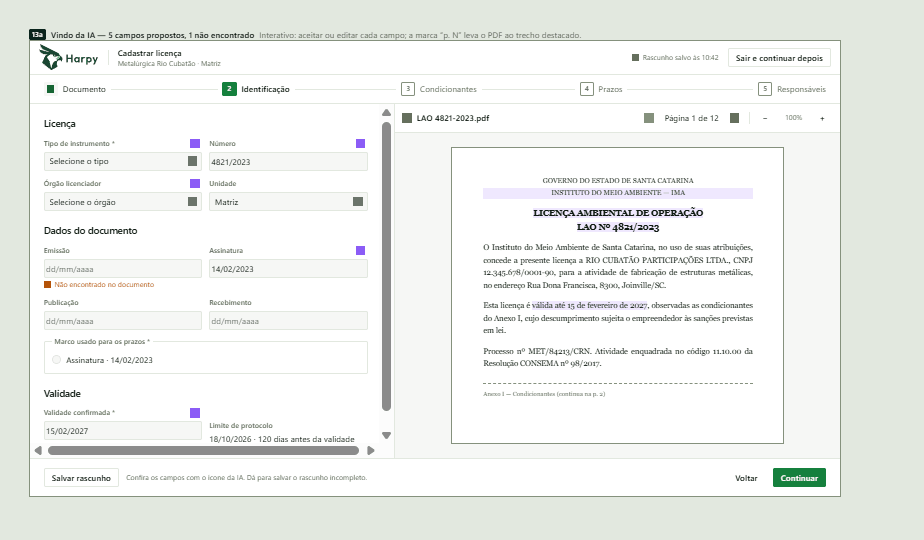The width and height of the screenshot is (924, 540).
Task: Click the PDF file icon beside LAO 4821-2023.pdf
Action: click(x=407, y=118)
